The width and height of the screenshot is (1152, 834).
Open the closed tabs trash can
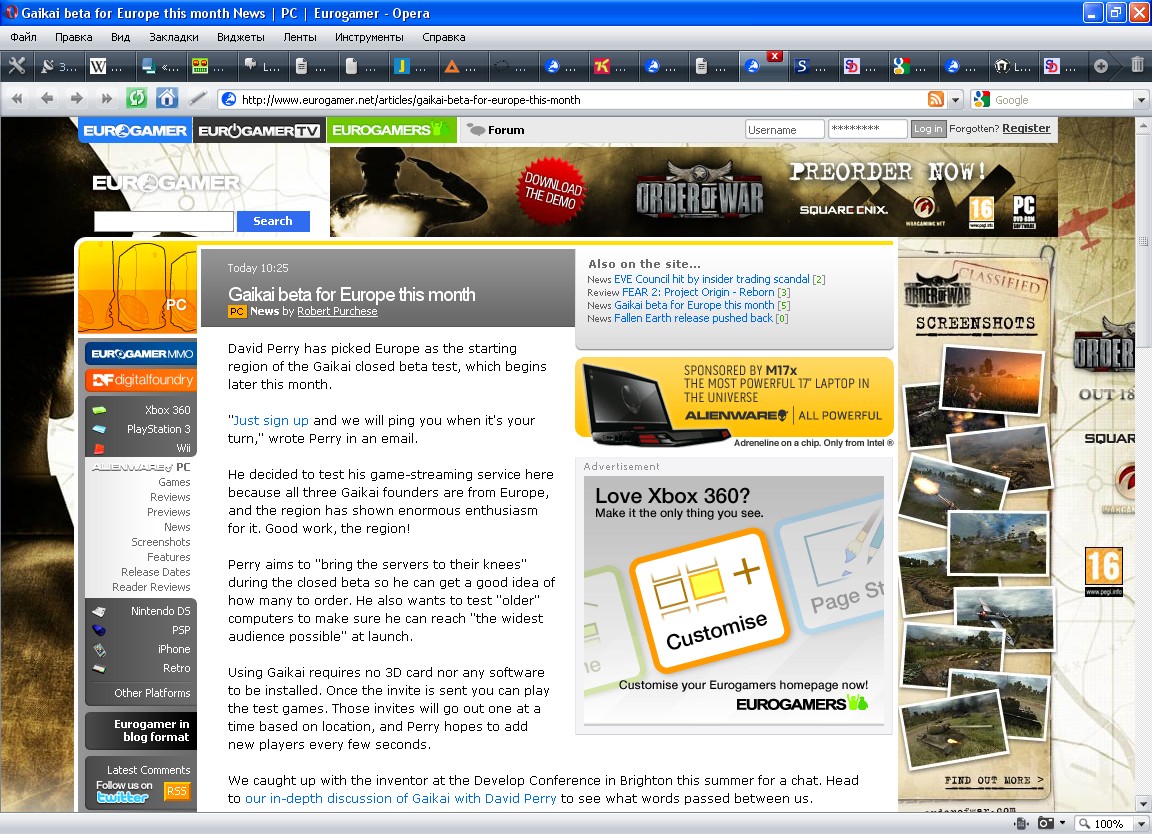(x=1137, y=65)
